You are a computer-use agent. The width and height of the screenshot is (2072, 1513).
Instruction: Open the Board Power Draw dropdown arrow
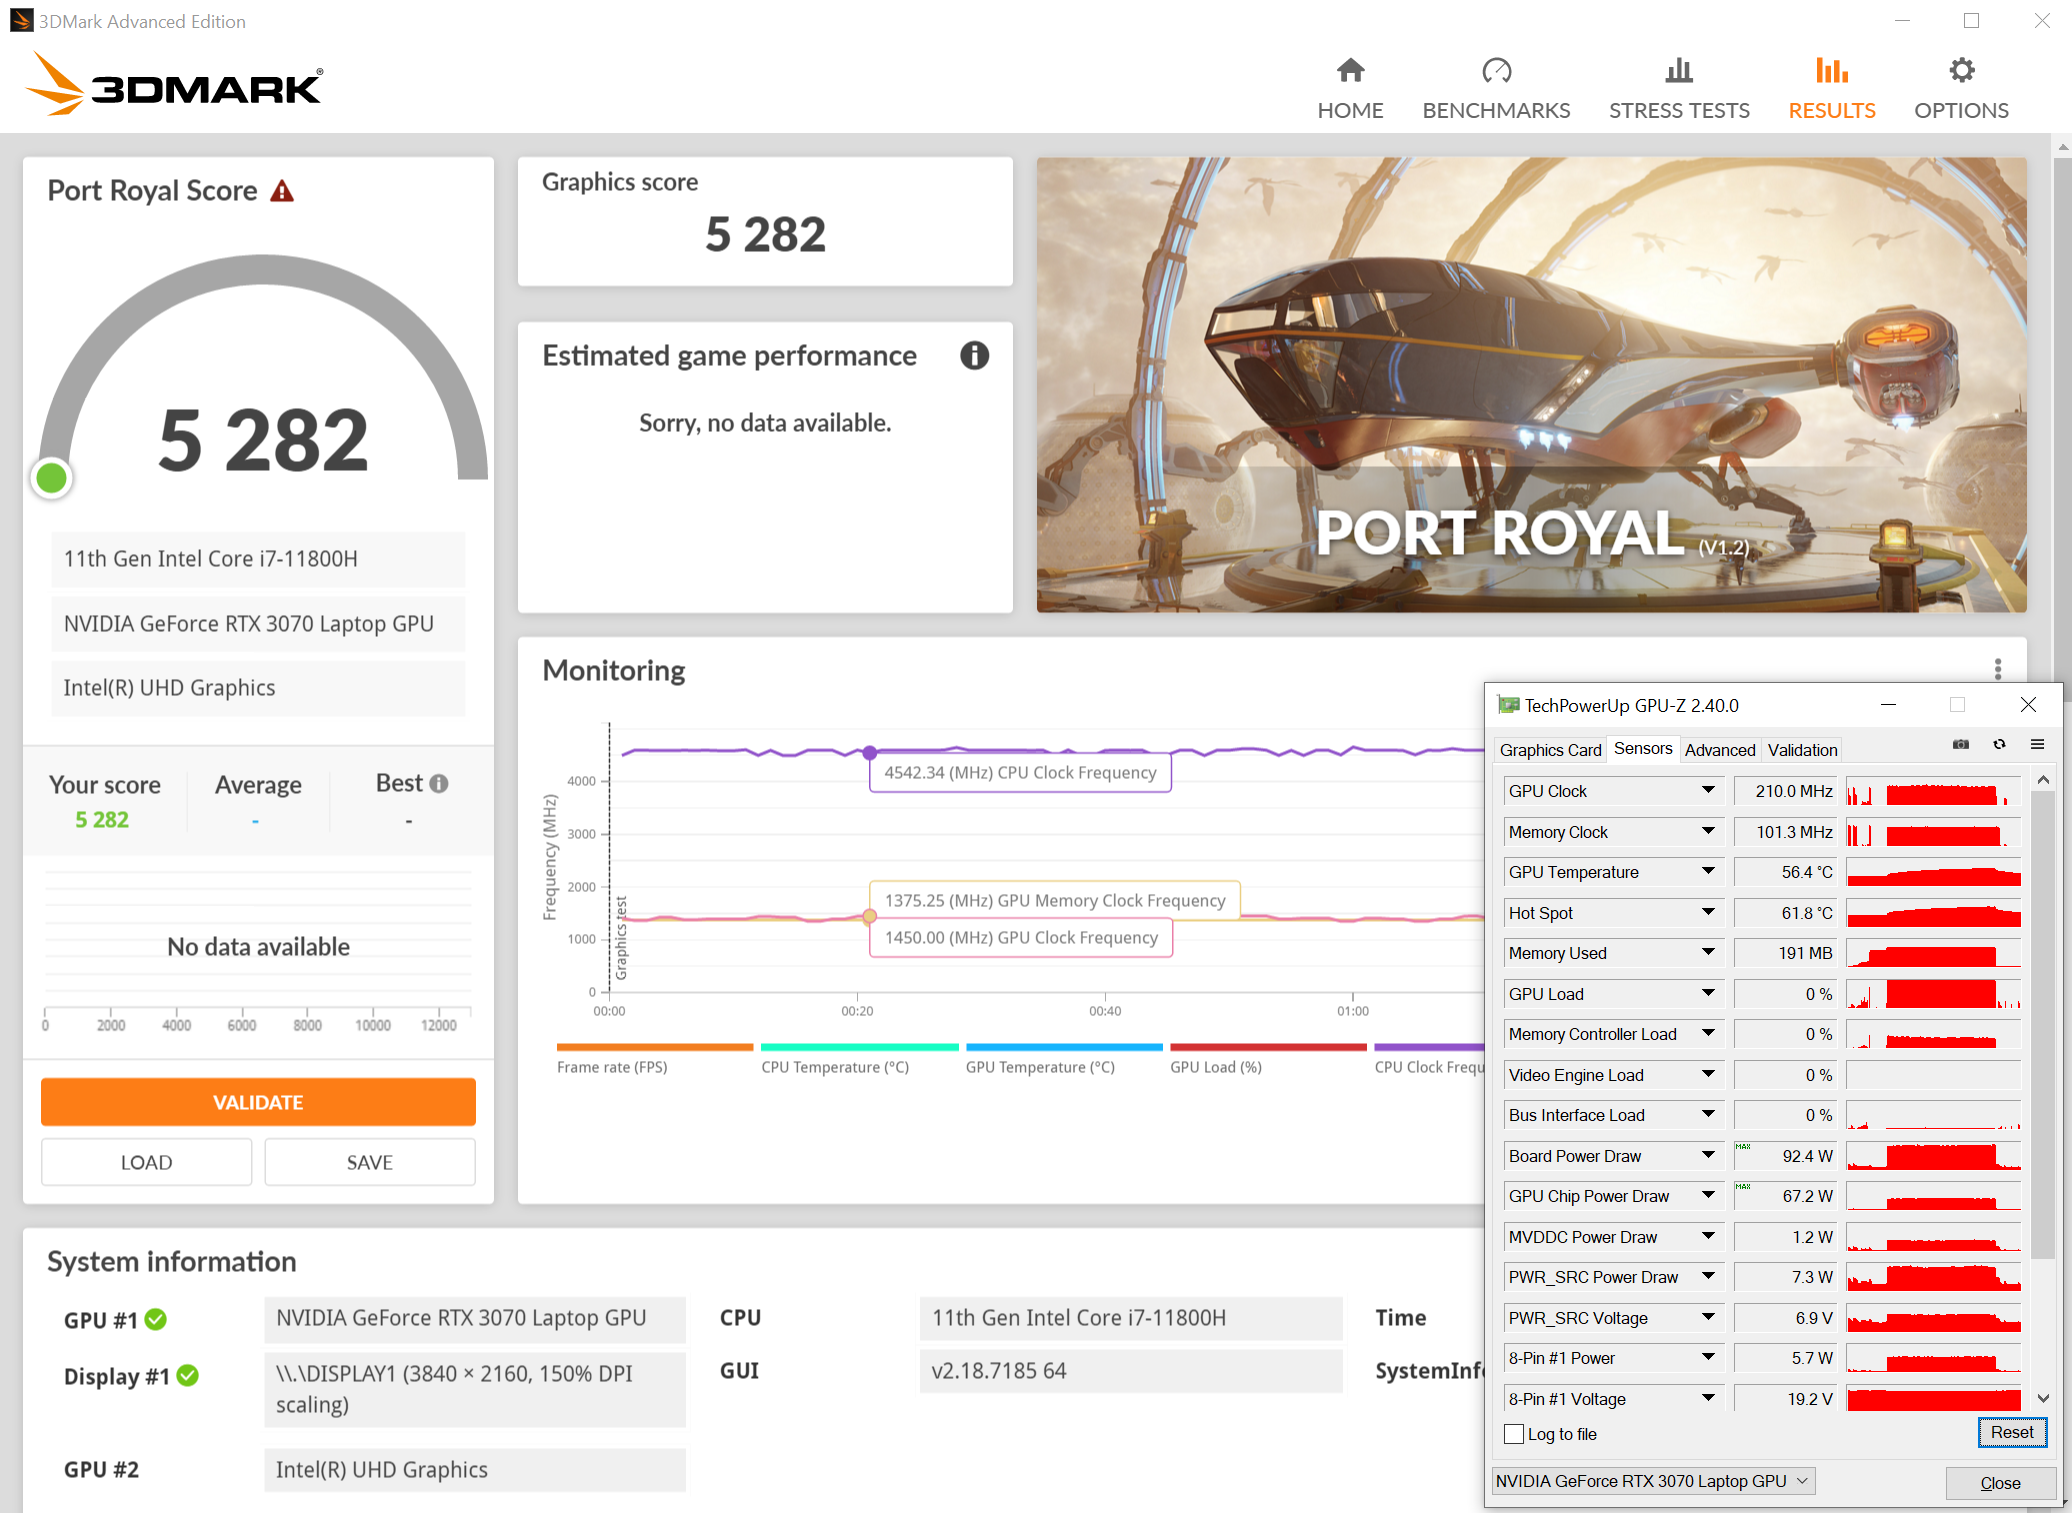(1708, 1156)
